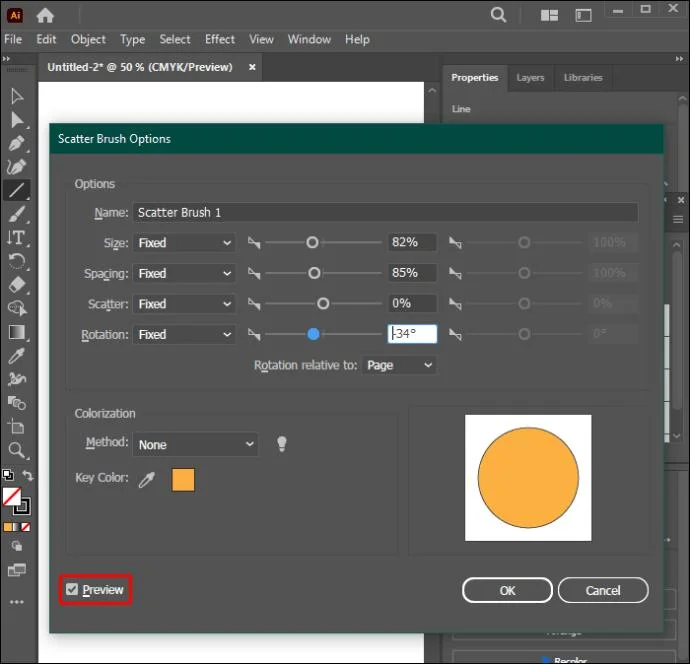Open Spacing Fixed dropdown
Screen dimensions: 690x664
coord(184,273)
